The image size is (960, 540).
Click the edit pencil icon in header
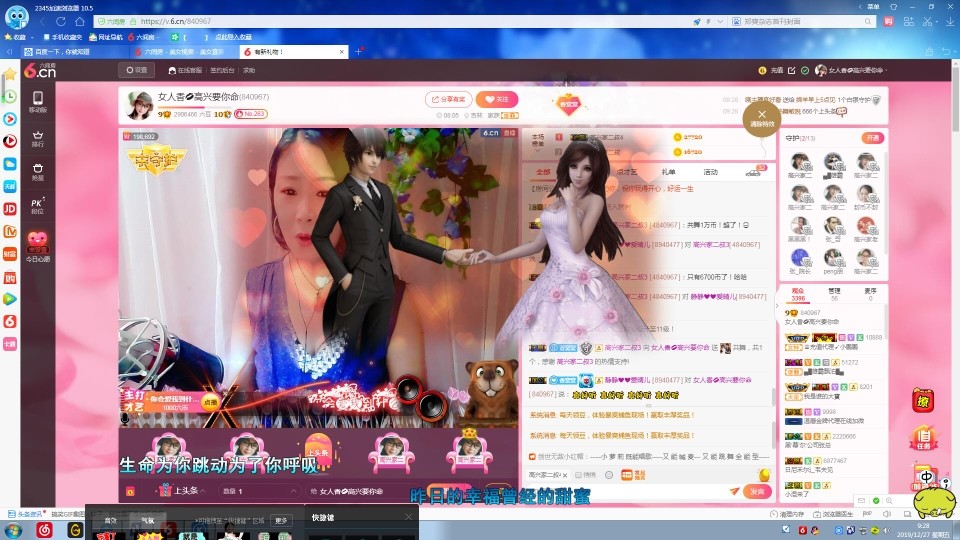point(792,70)
